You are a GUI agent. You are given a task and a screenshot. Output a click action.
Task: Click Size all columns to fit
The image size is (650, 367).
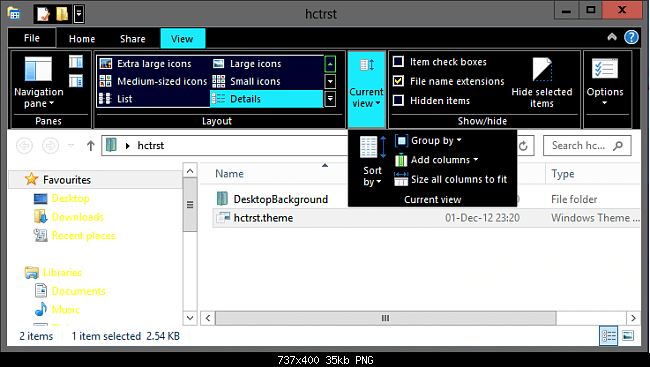(451, 179)
